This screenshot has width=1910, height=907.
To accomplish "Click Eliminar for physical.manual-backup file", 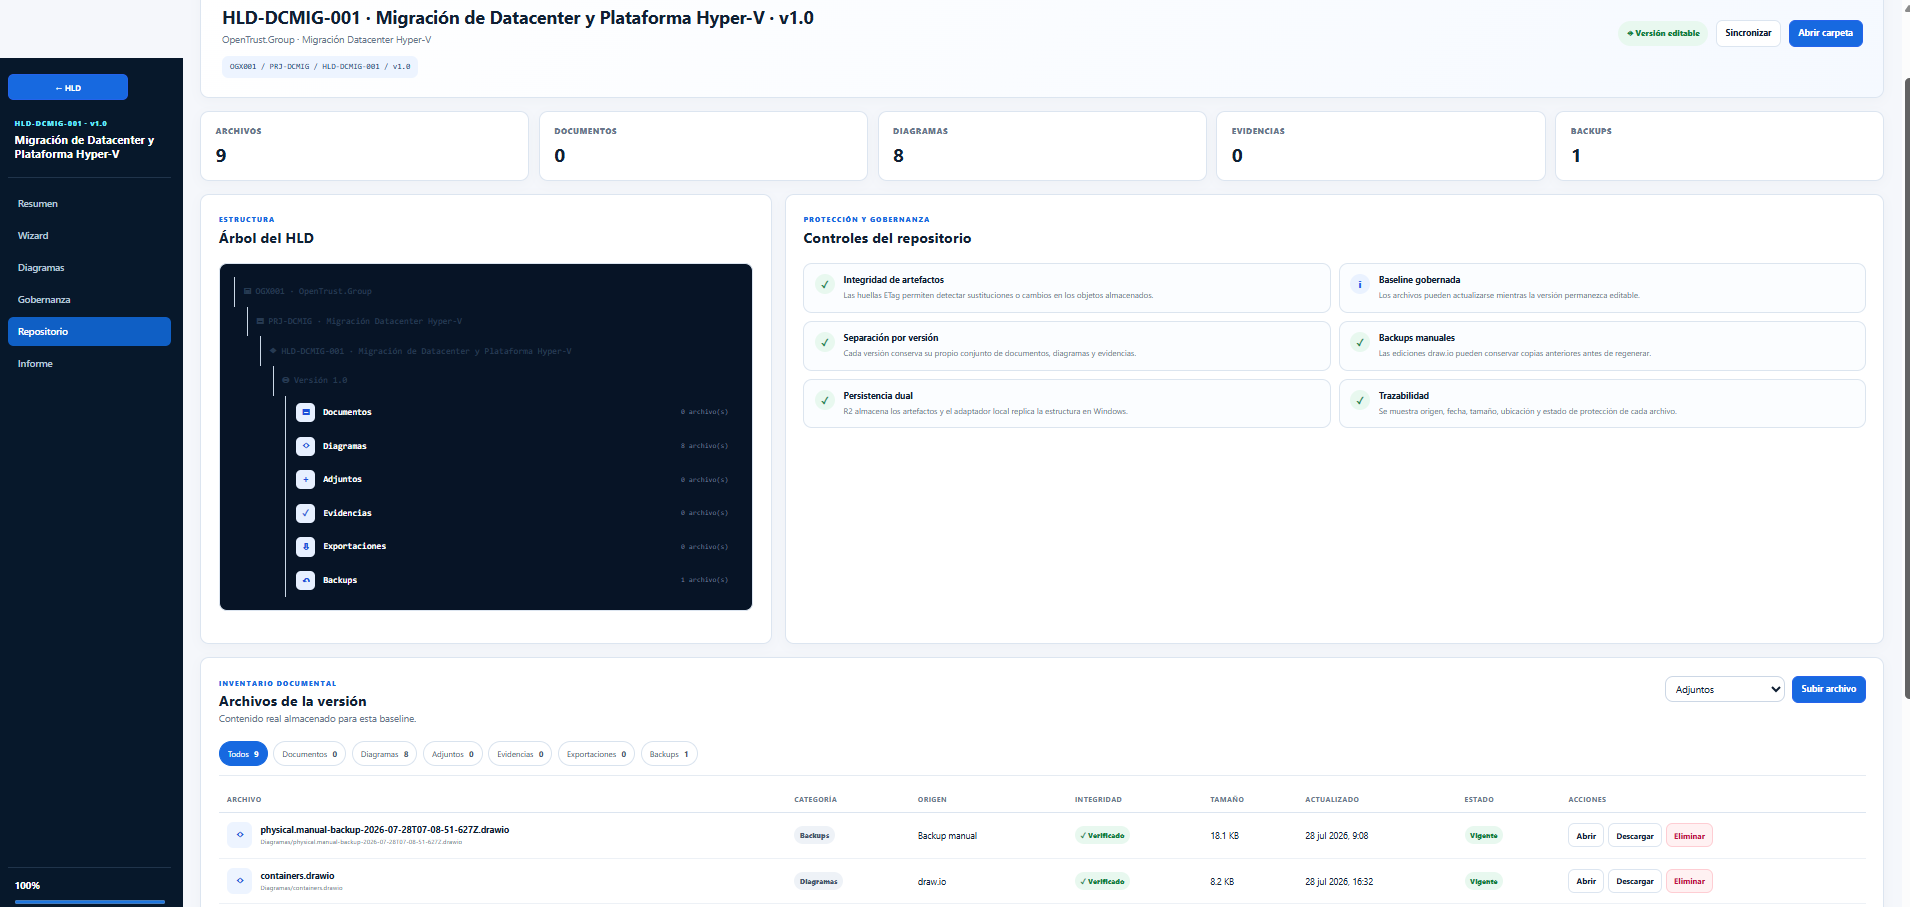I will [x=1689, y=836].
